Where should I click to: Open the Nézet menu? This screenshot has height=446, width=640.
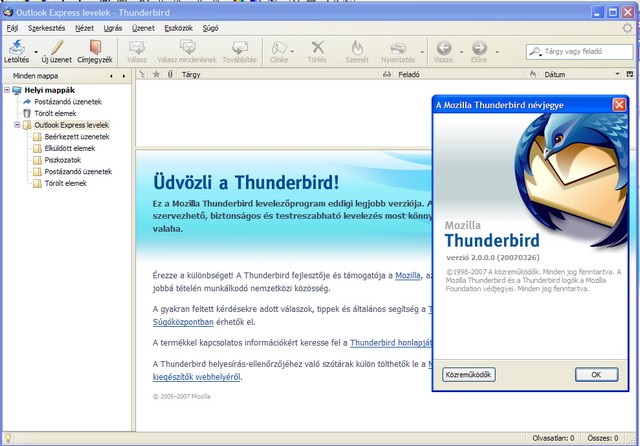coord(84,28)
